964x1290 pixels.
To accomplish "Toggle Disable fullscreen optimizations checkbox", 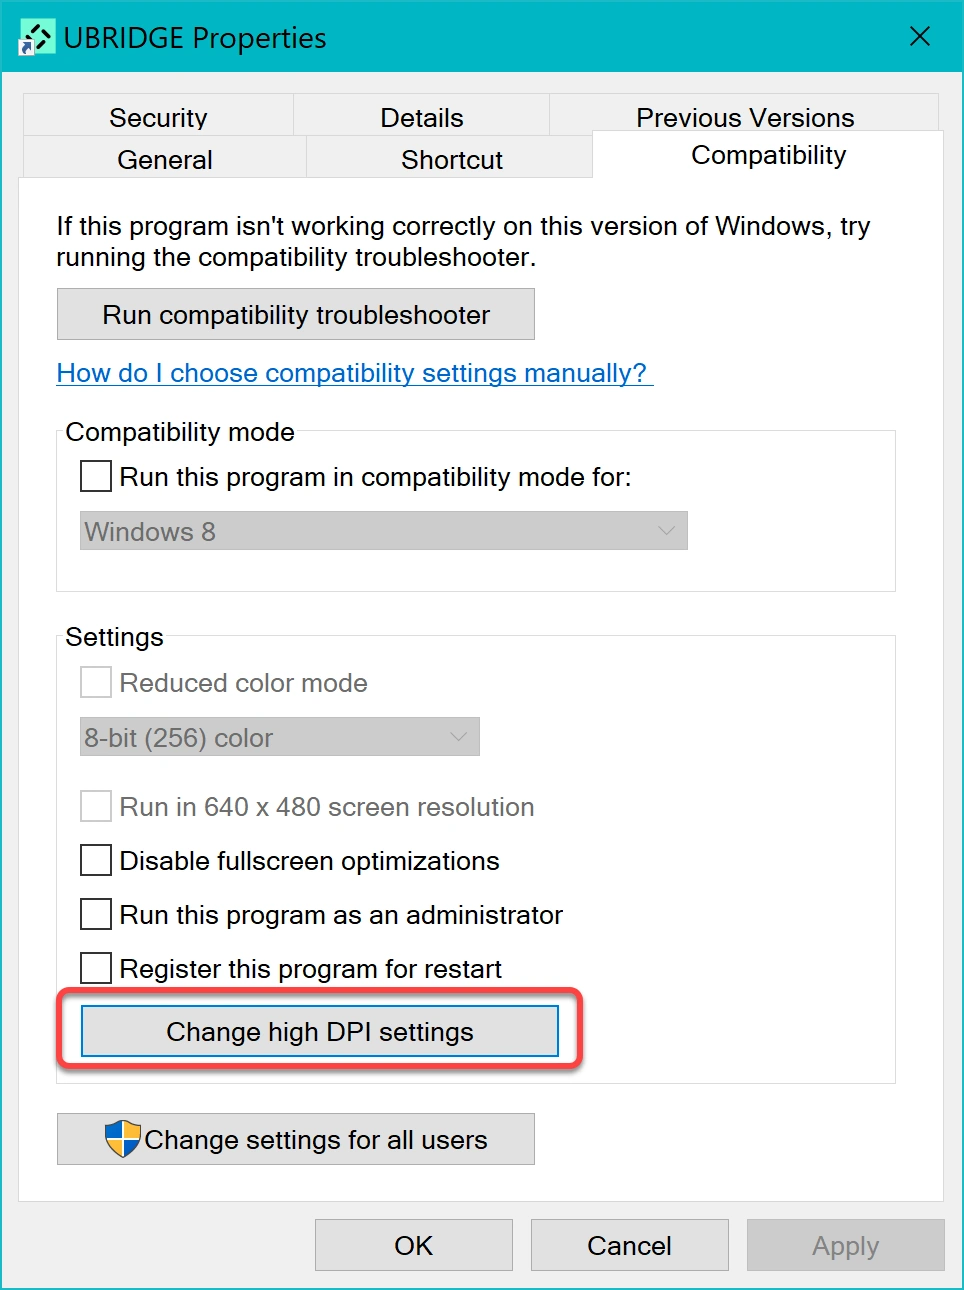I will click(x=96, y=860).
